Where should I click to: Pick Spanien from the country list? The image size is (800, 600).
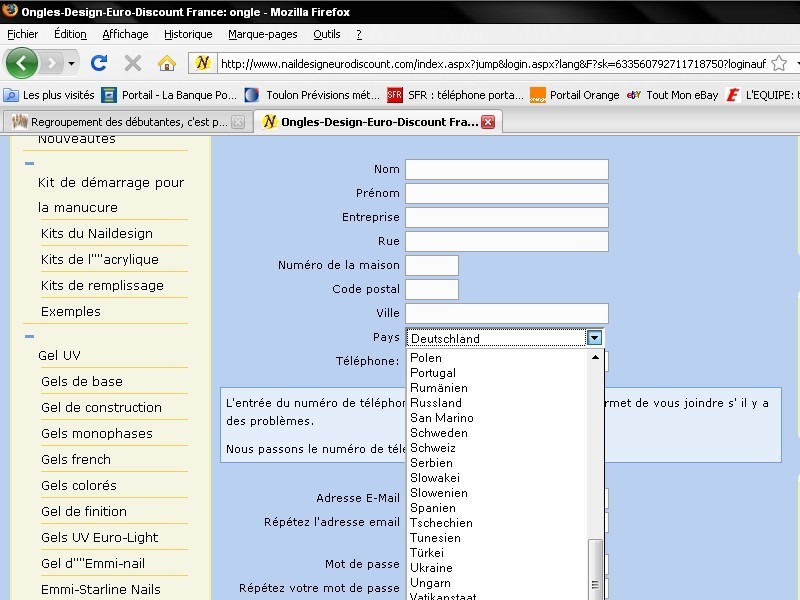coord(432,508)
